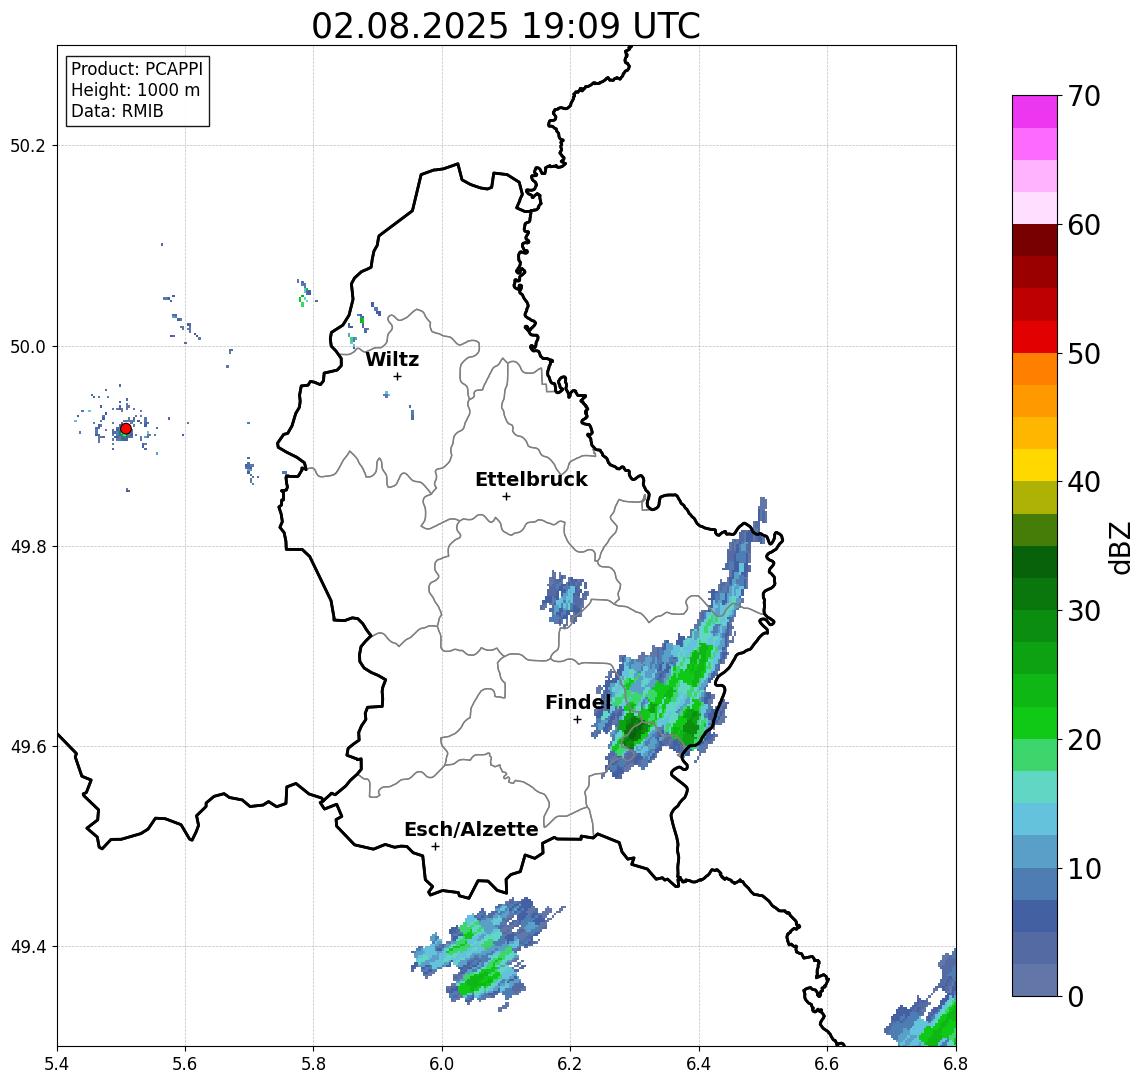1145x1084 pixels.
Task: Click the latitude label 50.0
Action: pos(28,346)
